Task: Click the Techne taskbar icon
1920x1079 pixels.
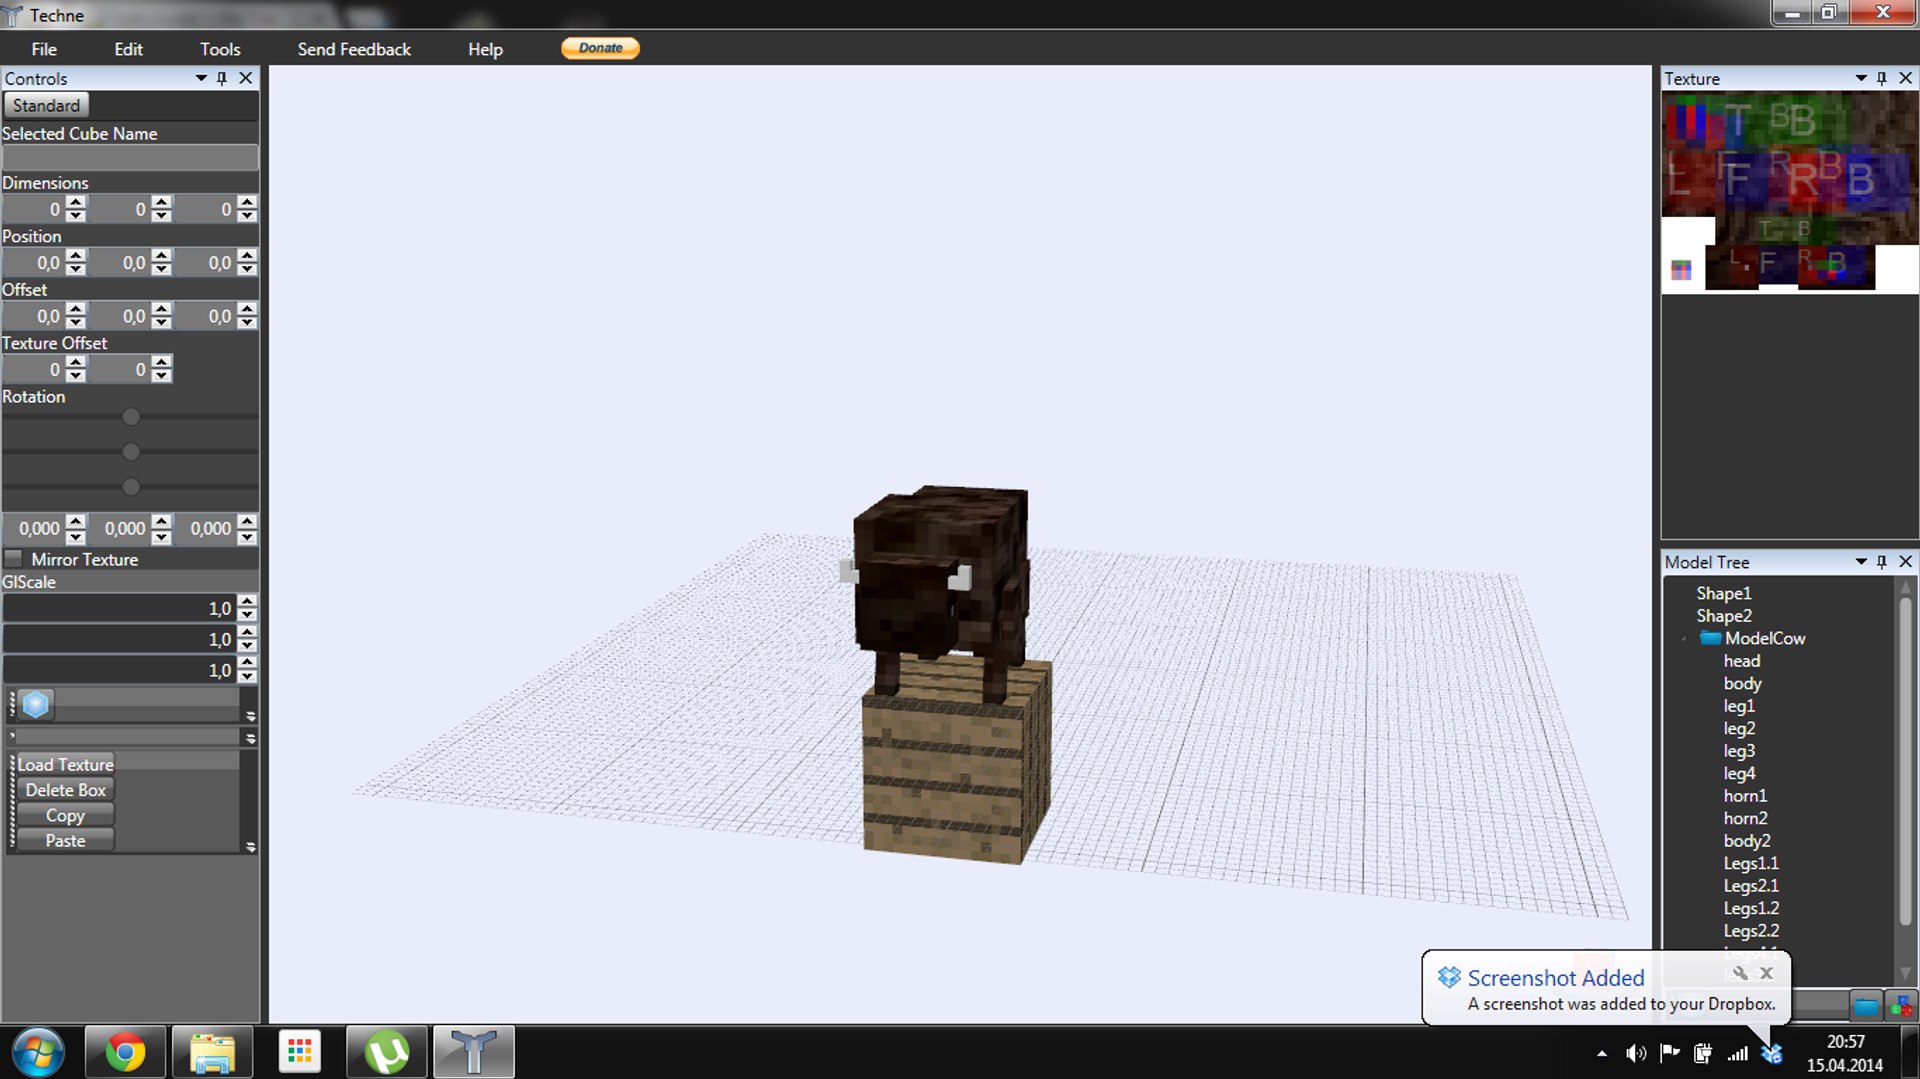Action: point(474,1053)
